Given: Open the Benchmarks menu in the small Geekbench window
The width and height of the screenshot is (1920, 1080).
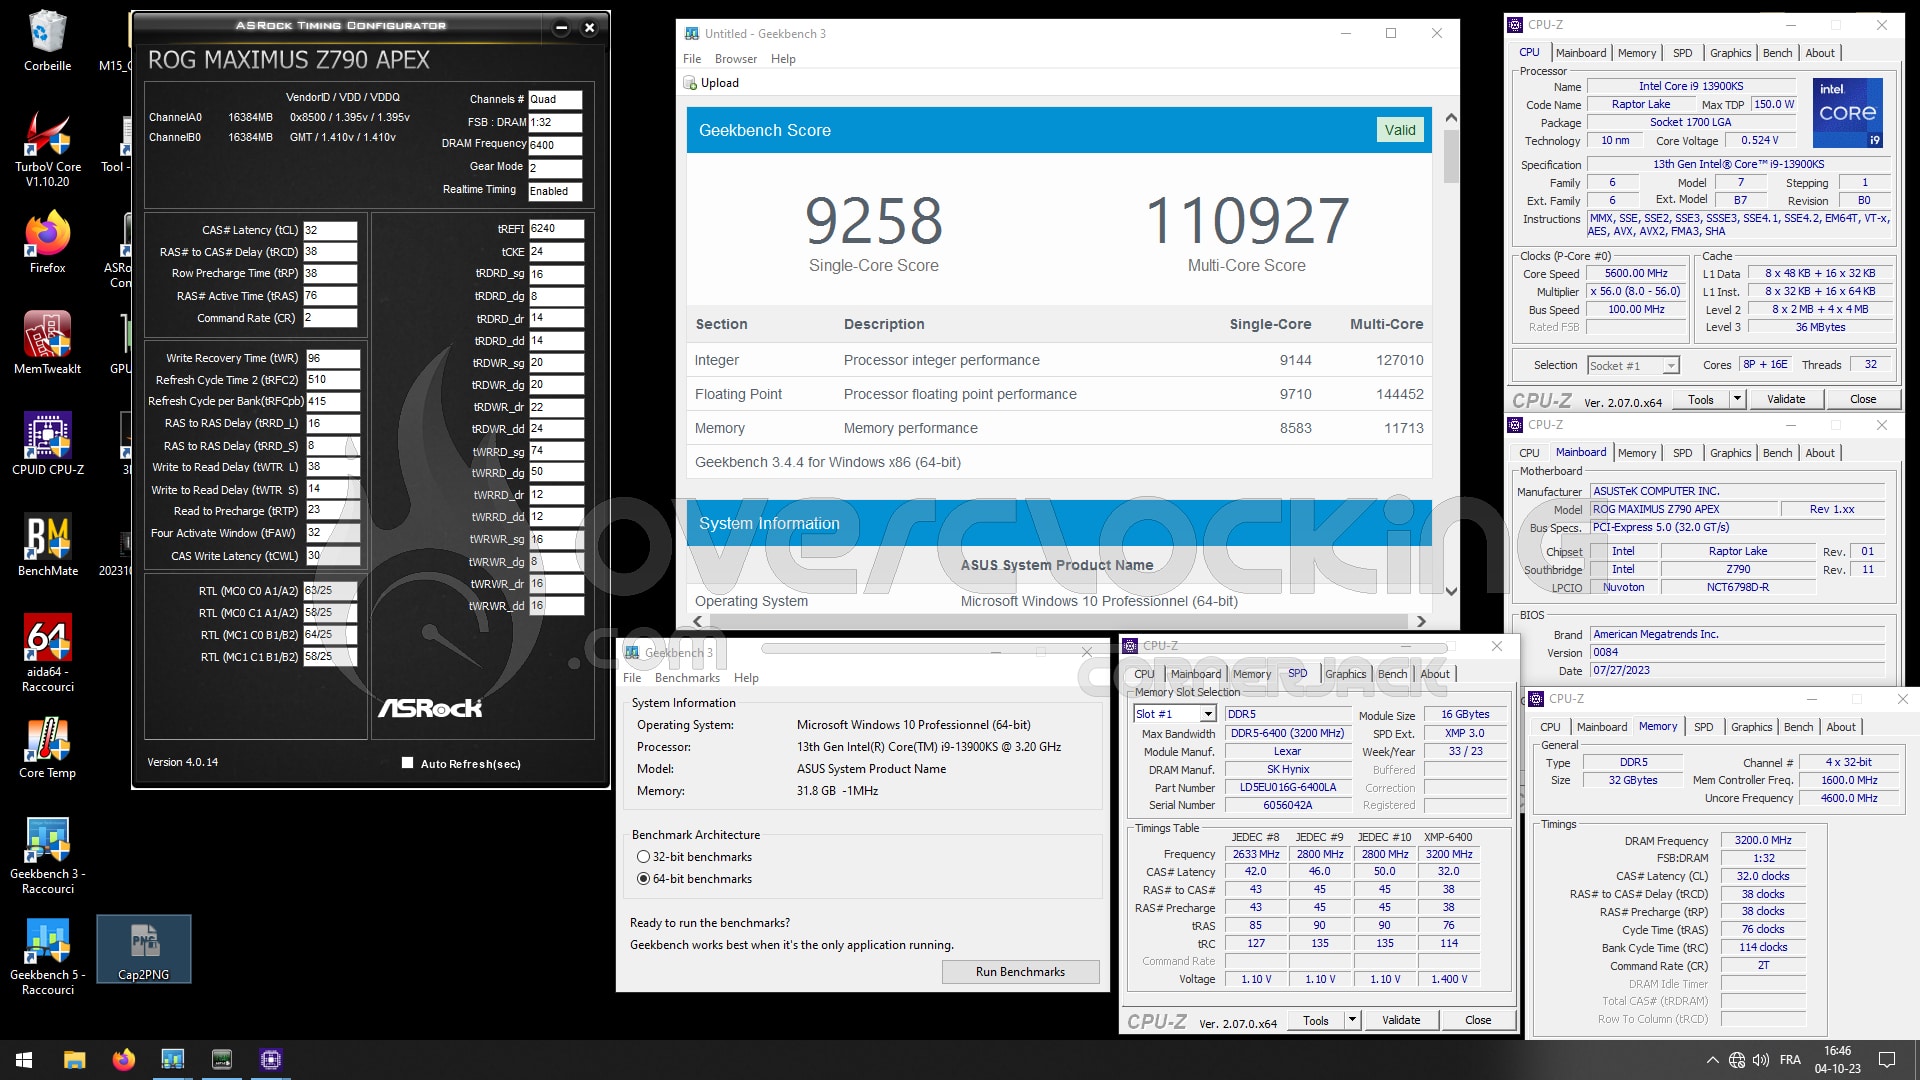Looking at the screenshot, I should pyautogui.click(x=687, y=678).
